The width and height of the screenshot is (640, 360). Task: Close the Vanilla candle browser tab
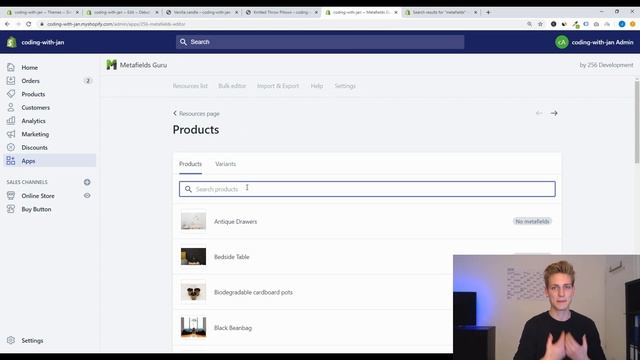(x=236, y=12)
